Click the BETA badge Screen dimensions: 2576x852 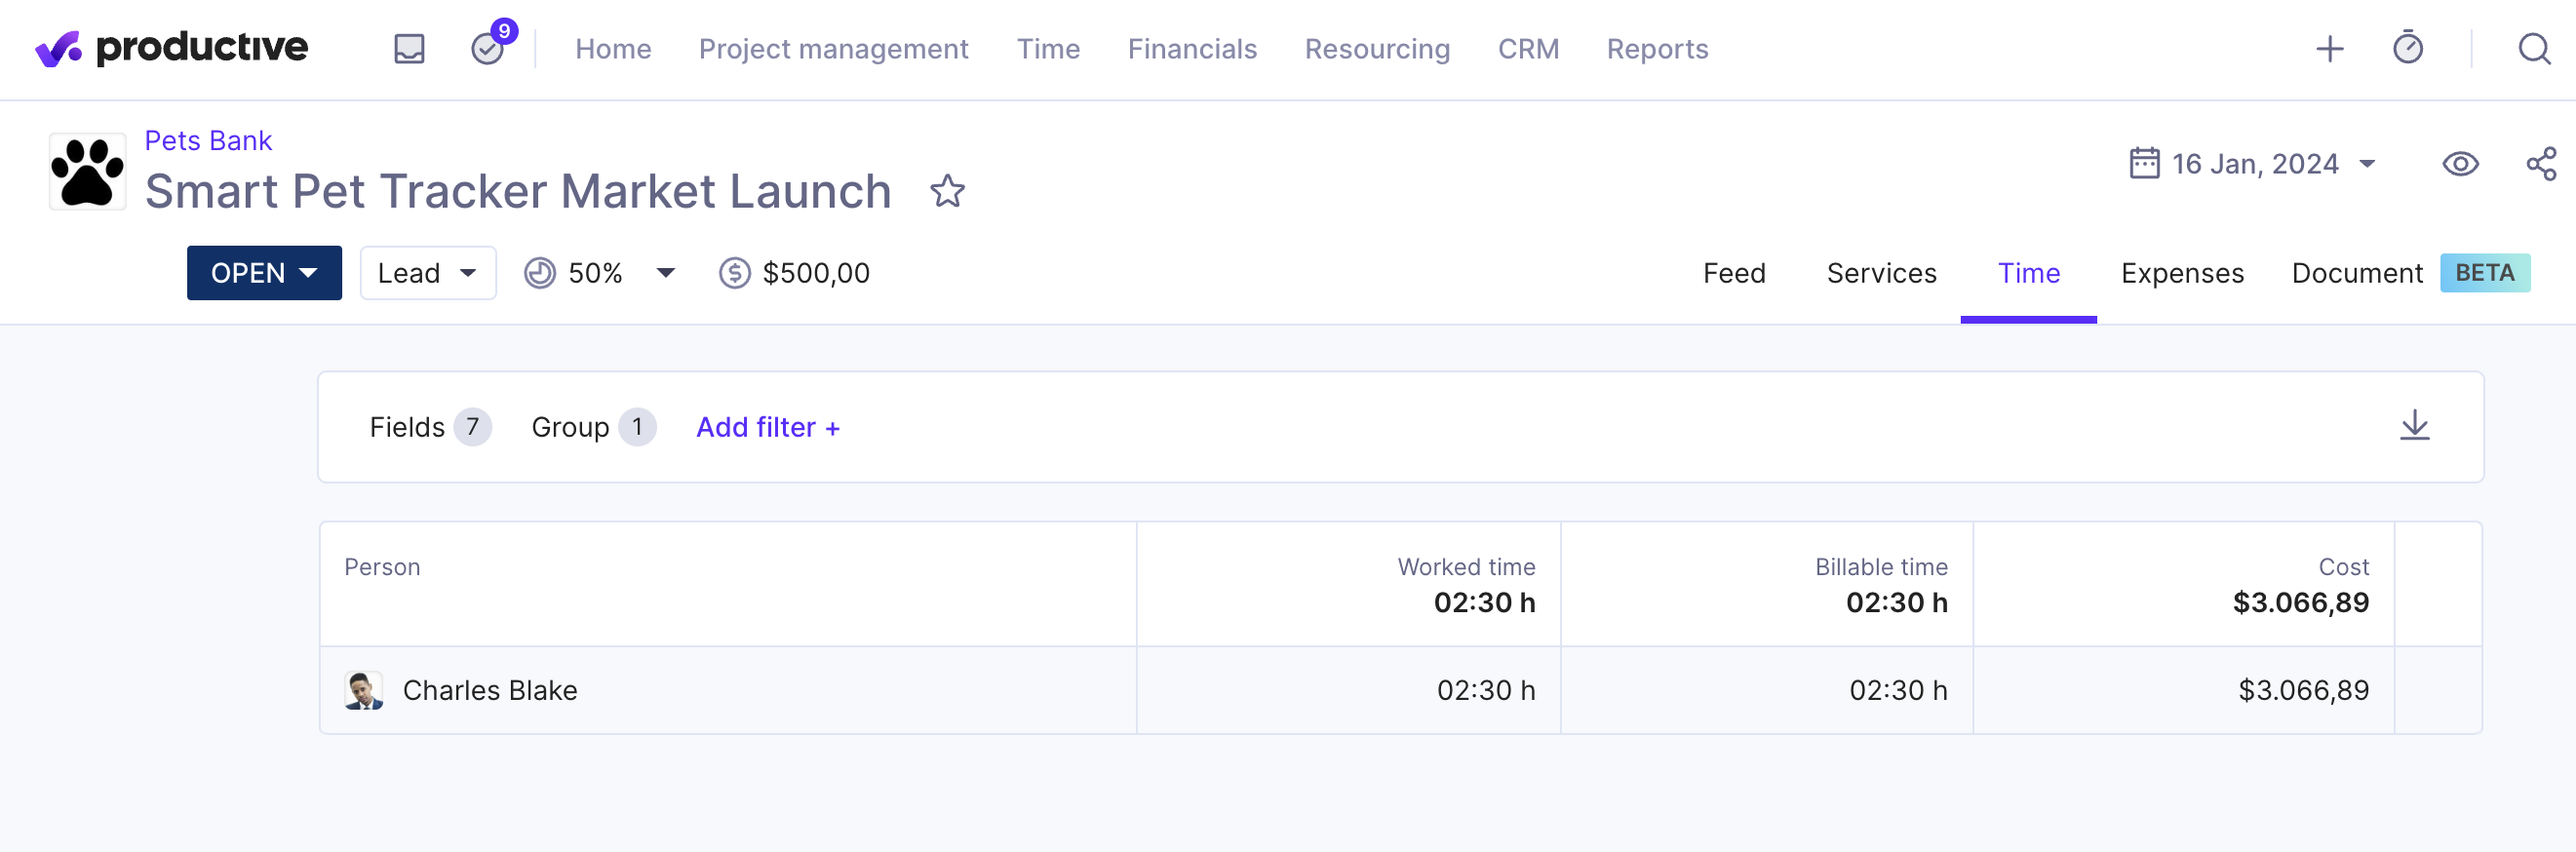pyautogui.click(x=2485, y=273)
